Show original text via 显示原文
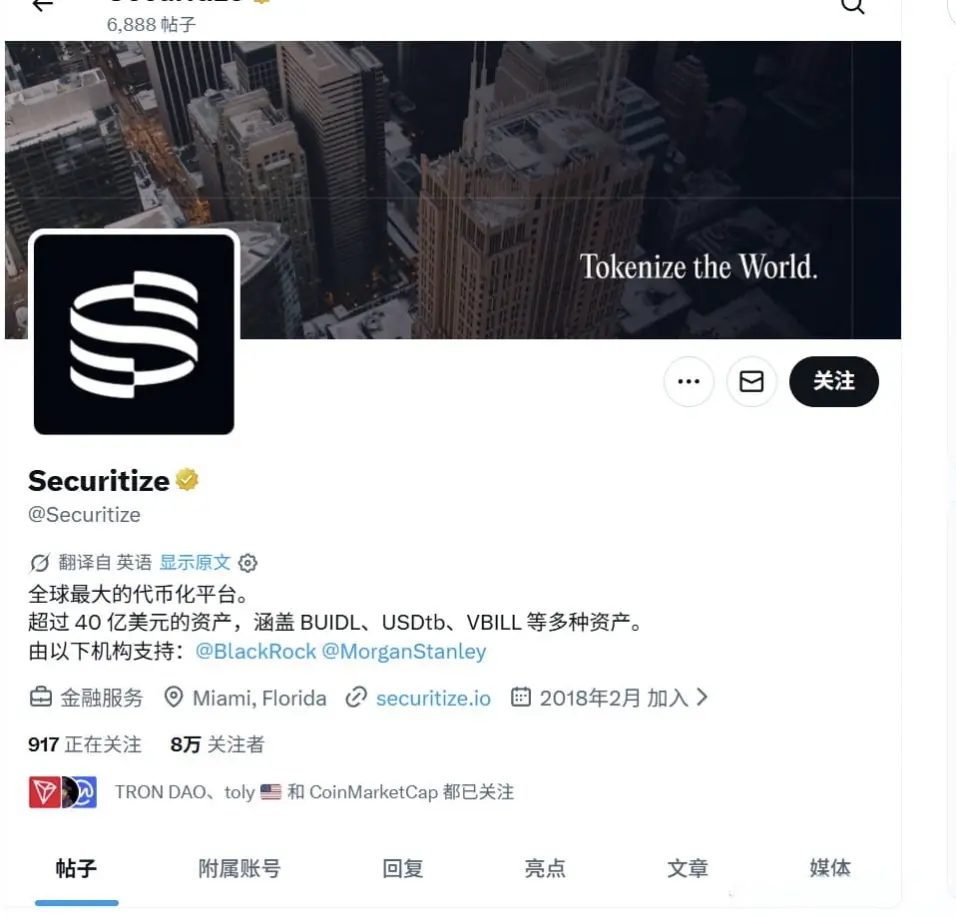 [194, 562]
